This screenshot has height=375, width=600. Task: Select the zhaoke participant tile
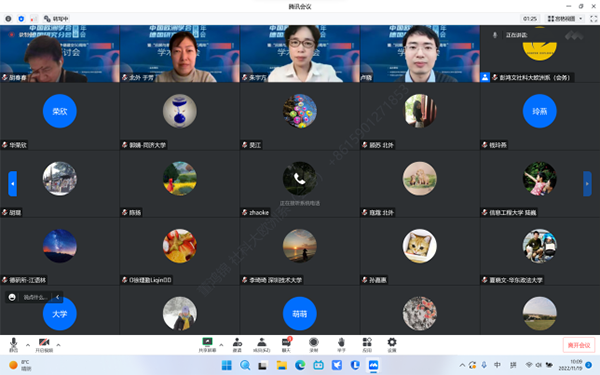tap(300, 184)
